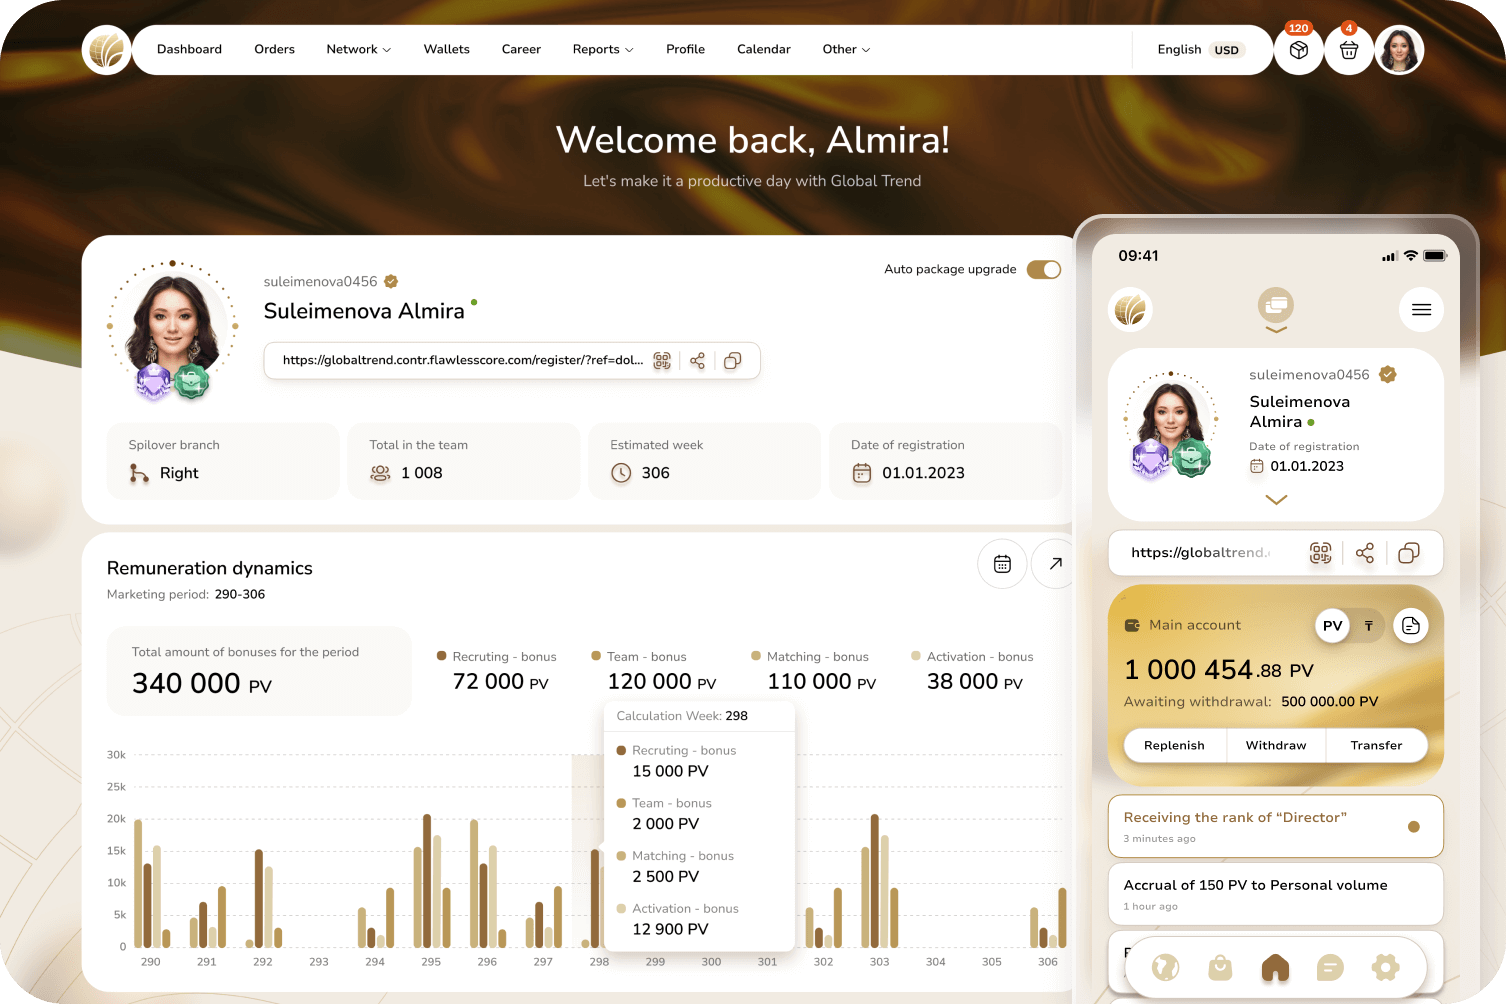Viewport: 1506px width, 1004px height.
Task: Click the mobile referral URL text
Action: coord(1200,553)
